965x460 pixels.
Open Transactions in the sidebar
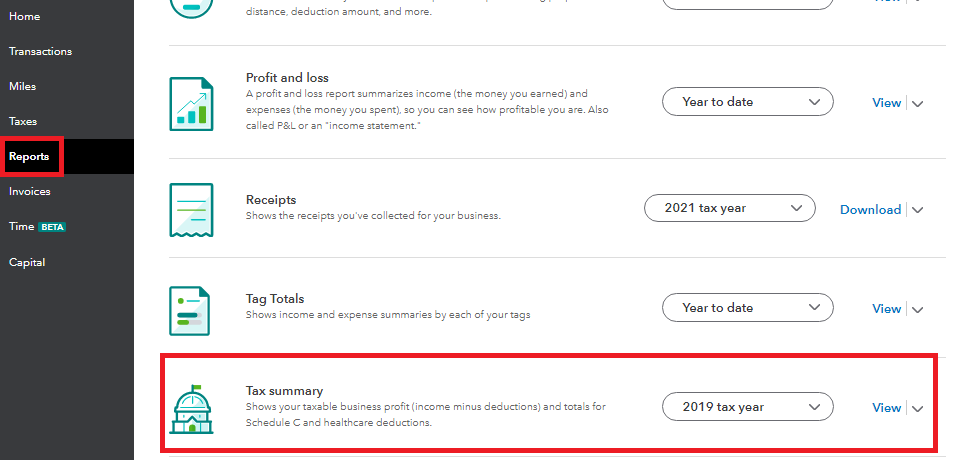[x=40, y=51]
